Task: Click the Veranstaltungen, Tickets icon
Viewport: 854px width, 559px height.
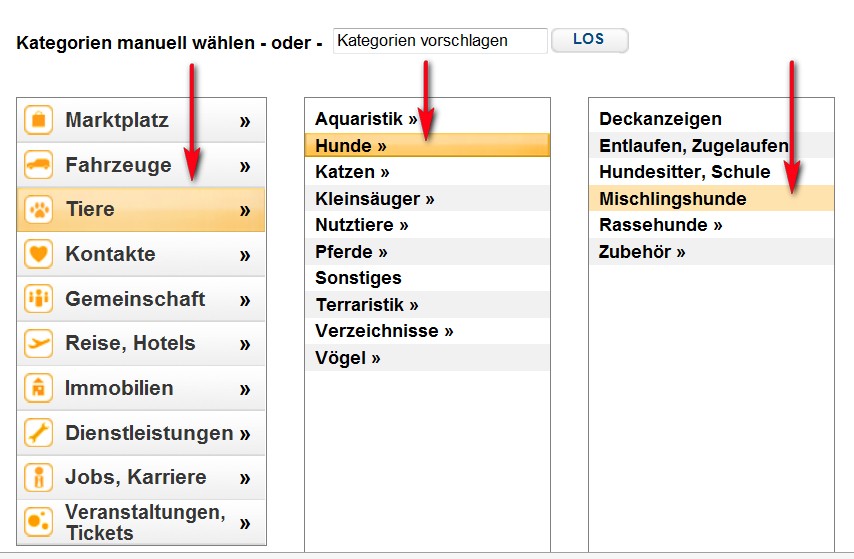Action: (x=39, y=522)
